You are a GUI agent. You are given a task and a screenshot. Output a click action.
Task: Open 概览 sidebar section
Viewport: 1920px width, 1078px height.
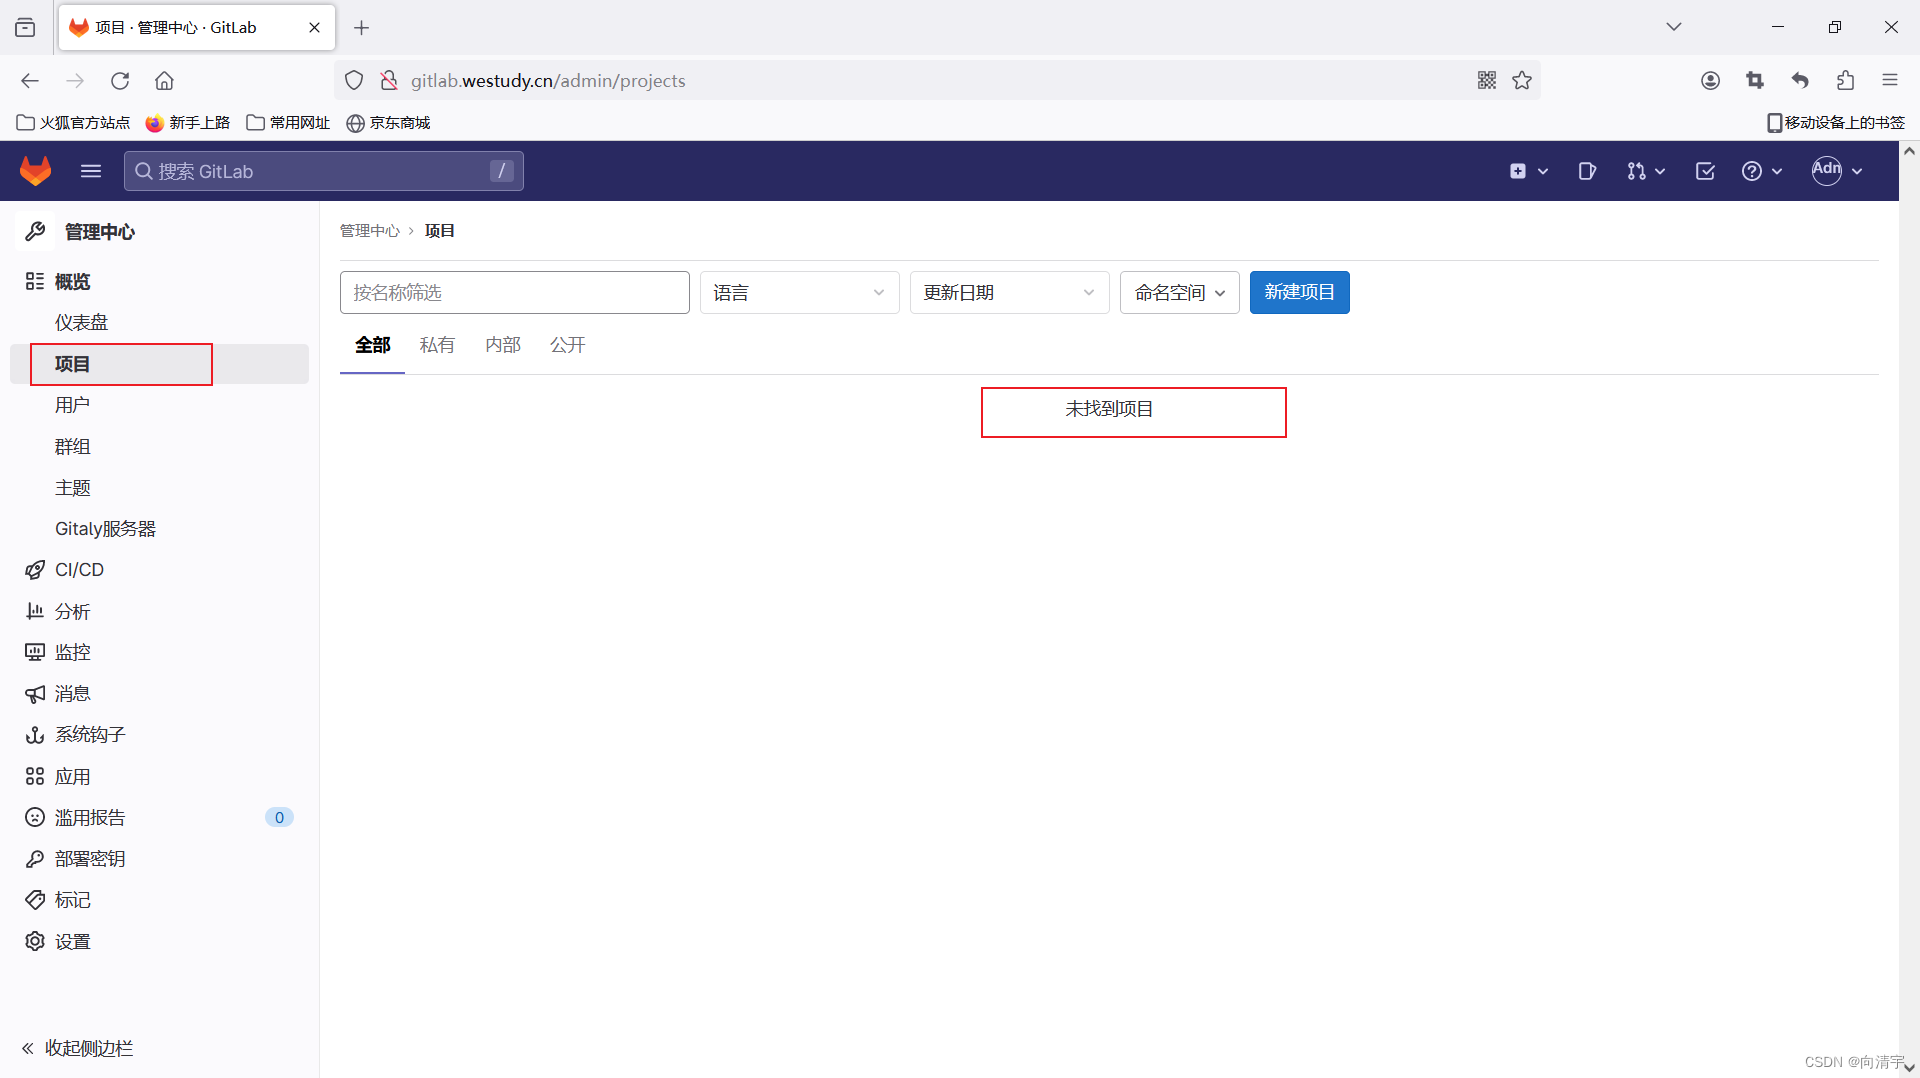[159, 282]
